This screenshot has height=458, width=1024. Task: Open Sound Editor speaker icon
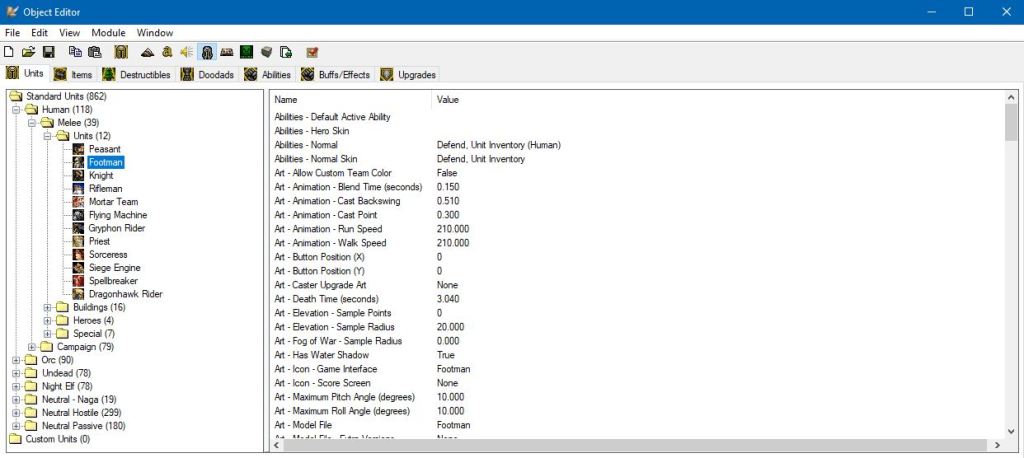[186, 52]
